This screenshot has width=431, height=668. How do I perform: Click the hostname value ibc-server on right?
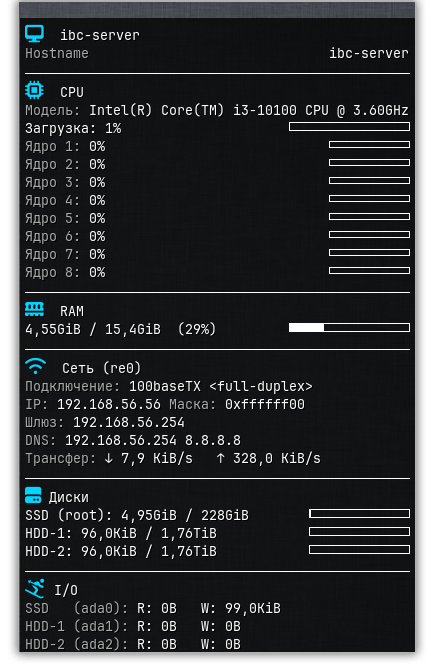pos(369,53)
